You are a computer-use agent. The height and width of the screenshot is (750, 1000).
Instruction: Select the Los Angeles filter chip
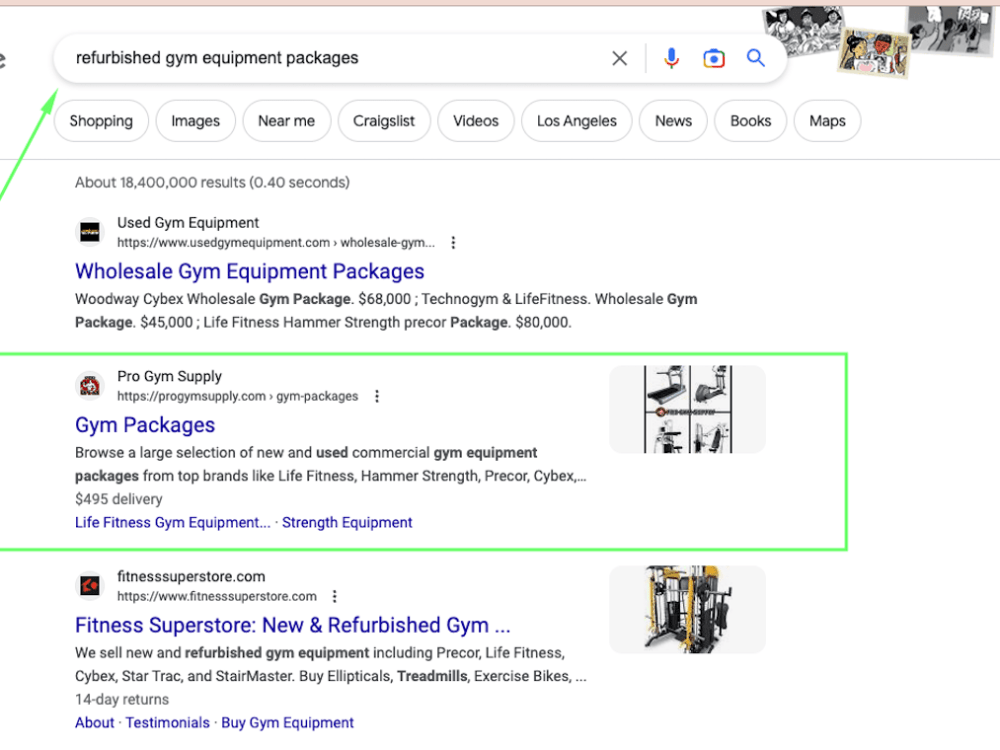coord(577,121)
